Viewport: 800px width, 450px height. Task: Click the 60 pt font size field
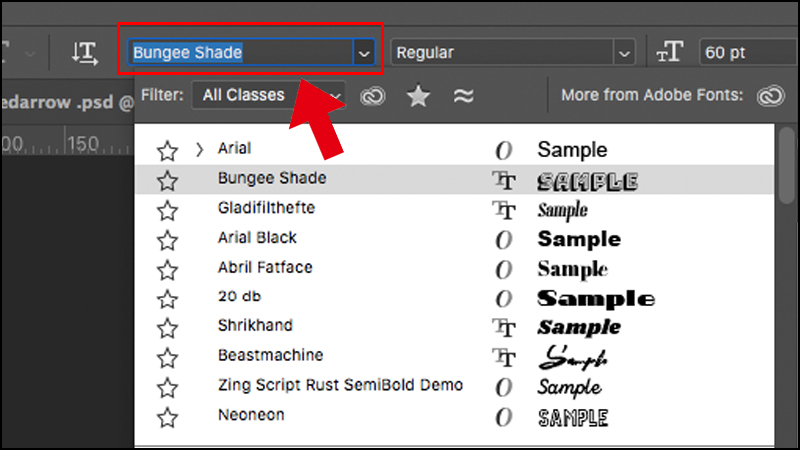pos(745,53)
